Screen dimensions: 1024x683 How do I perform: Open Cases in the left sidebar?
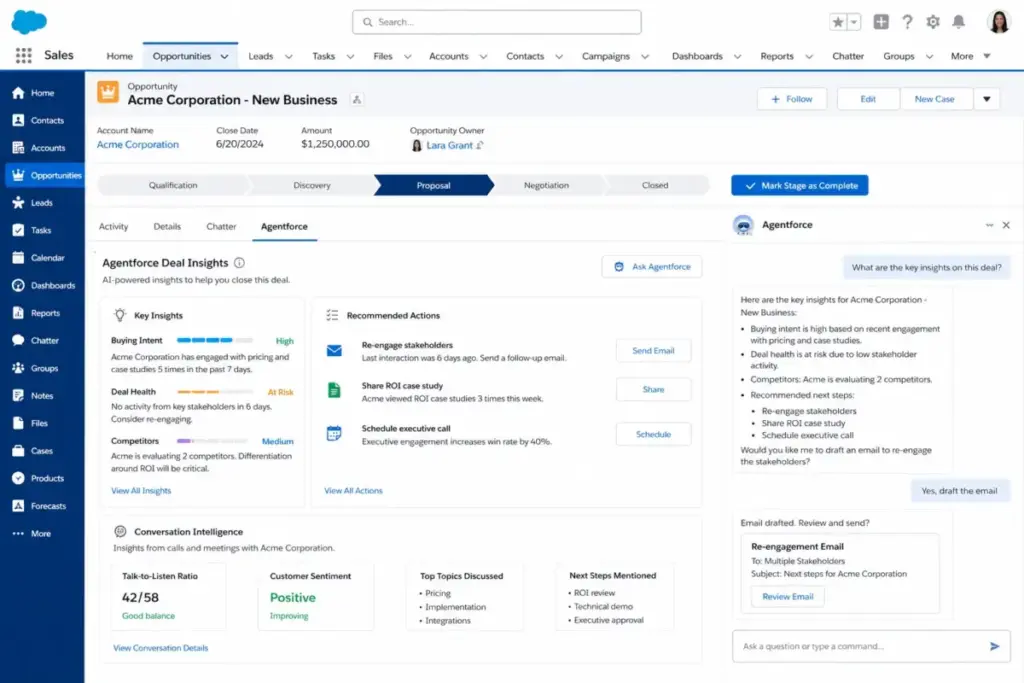coord(42,451)
